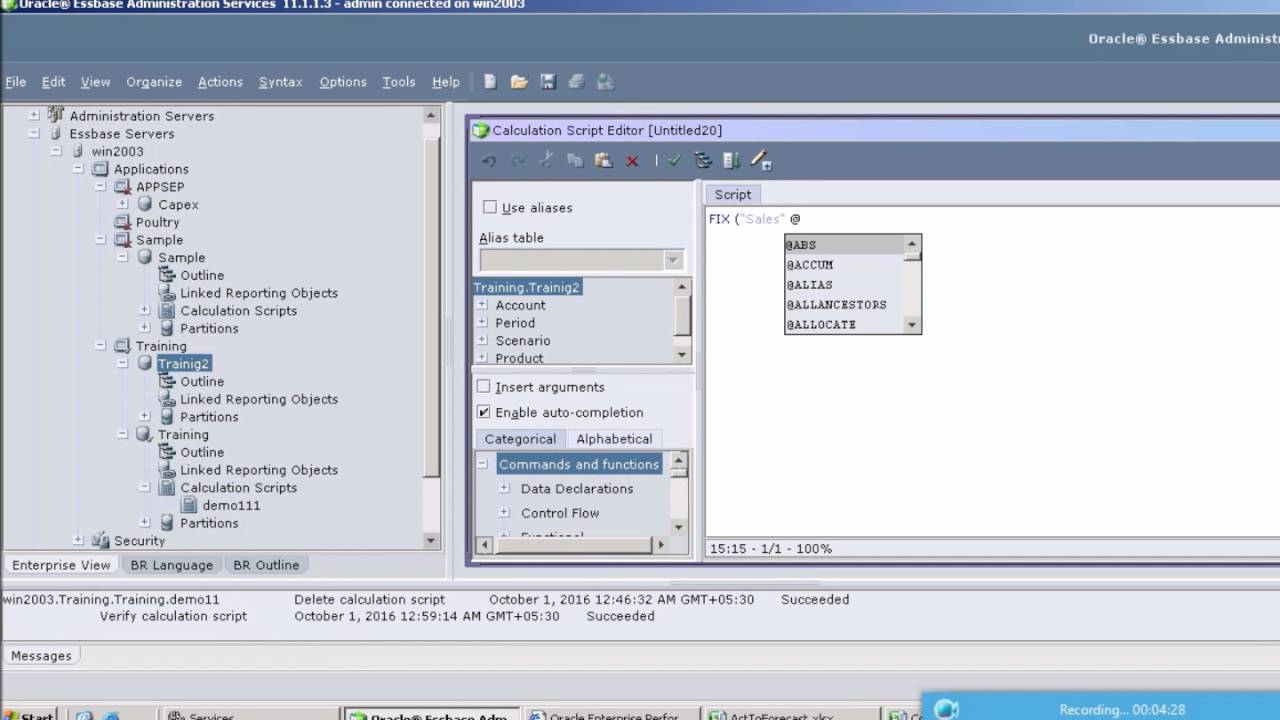This screenshot has height=720, width=1280.
Task: Open the Actions menu
Action: 220,82
